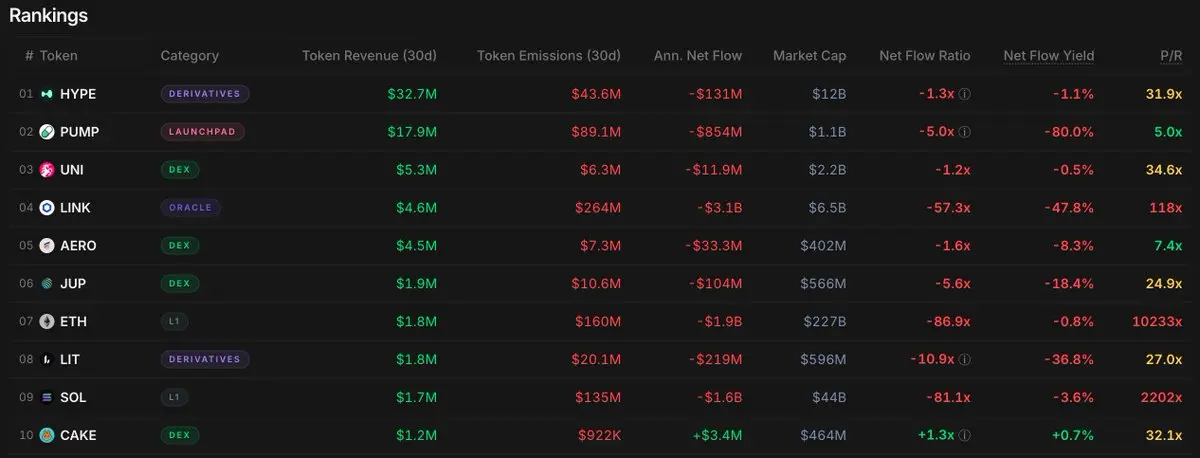Click LIT emissions value $20.1M
The image size is (1200, 458).
pos(596,360)
